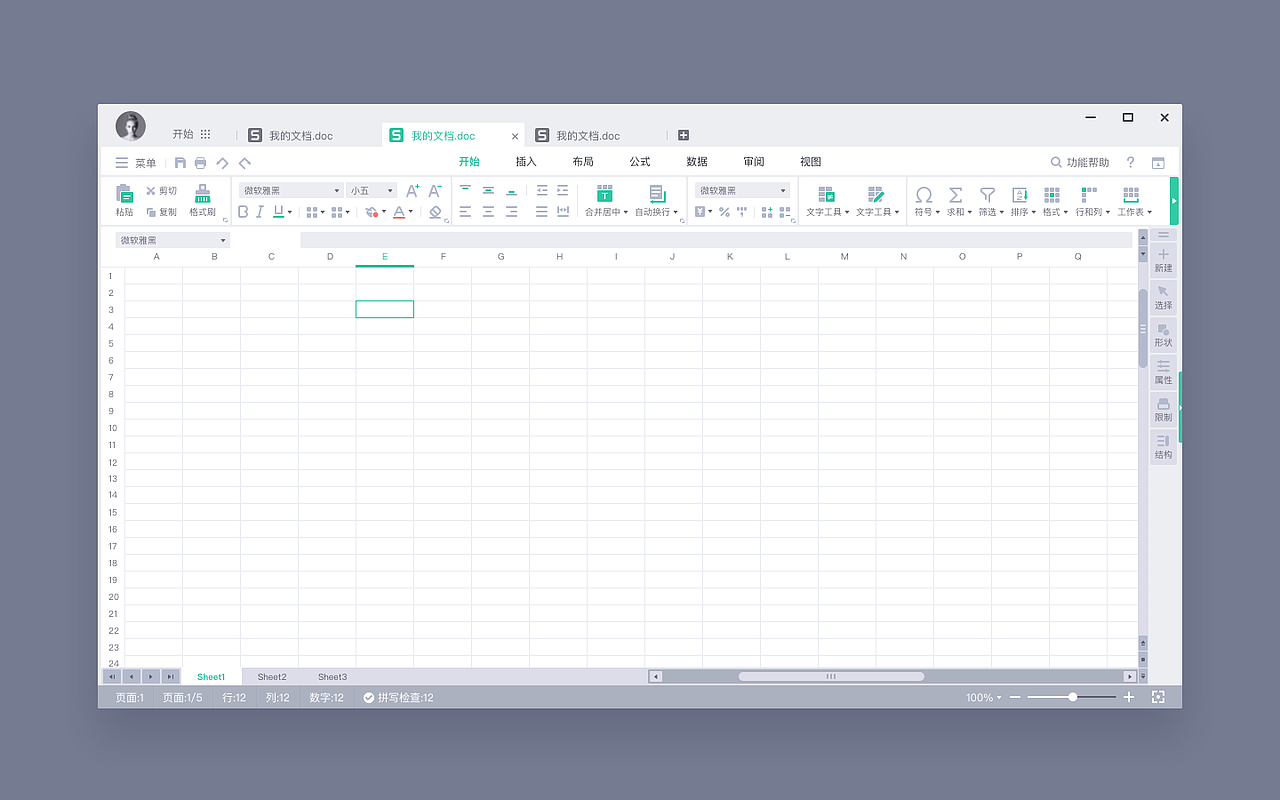This screenshot has width=1280, height=800.
Task: Open the 属性 properties side panel icon
Action: (1163, 367)
